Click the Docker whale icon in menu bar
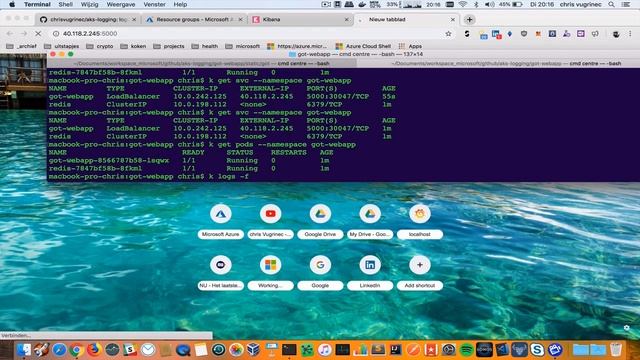This screenshot has height=360, width=640. pyautogui.click(x=362, y=4)
